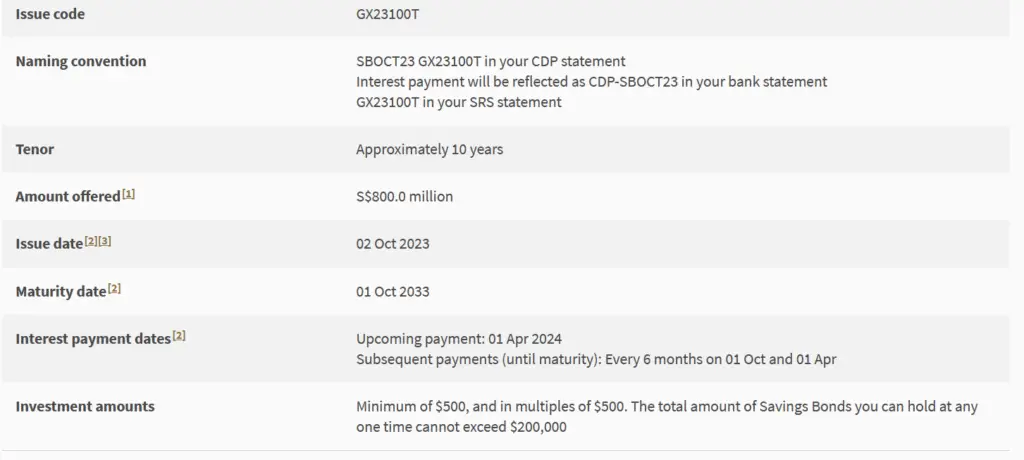Open footnote 1 beside Amount offered
Viewport: 1024px width, 460px height.
click(128, 194)
